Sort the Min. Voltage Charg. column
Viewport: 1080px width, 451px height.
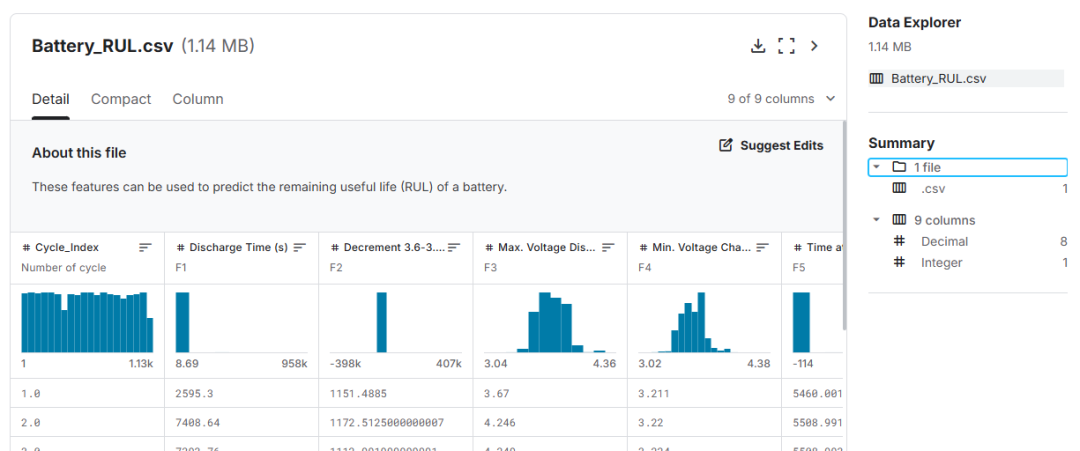click(762, 247)
